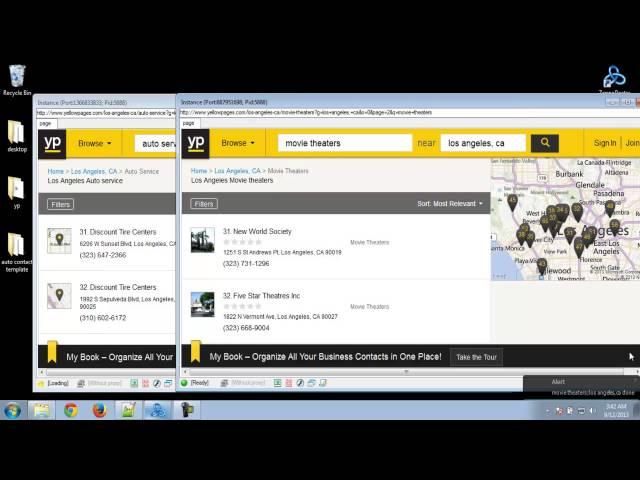Click red icon in auto window status bar
This screenshot has width=640, height=480.
(145, 383)
